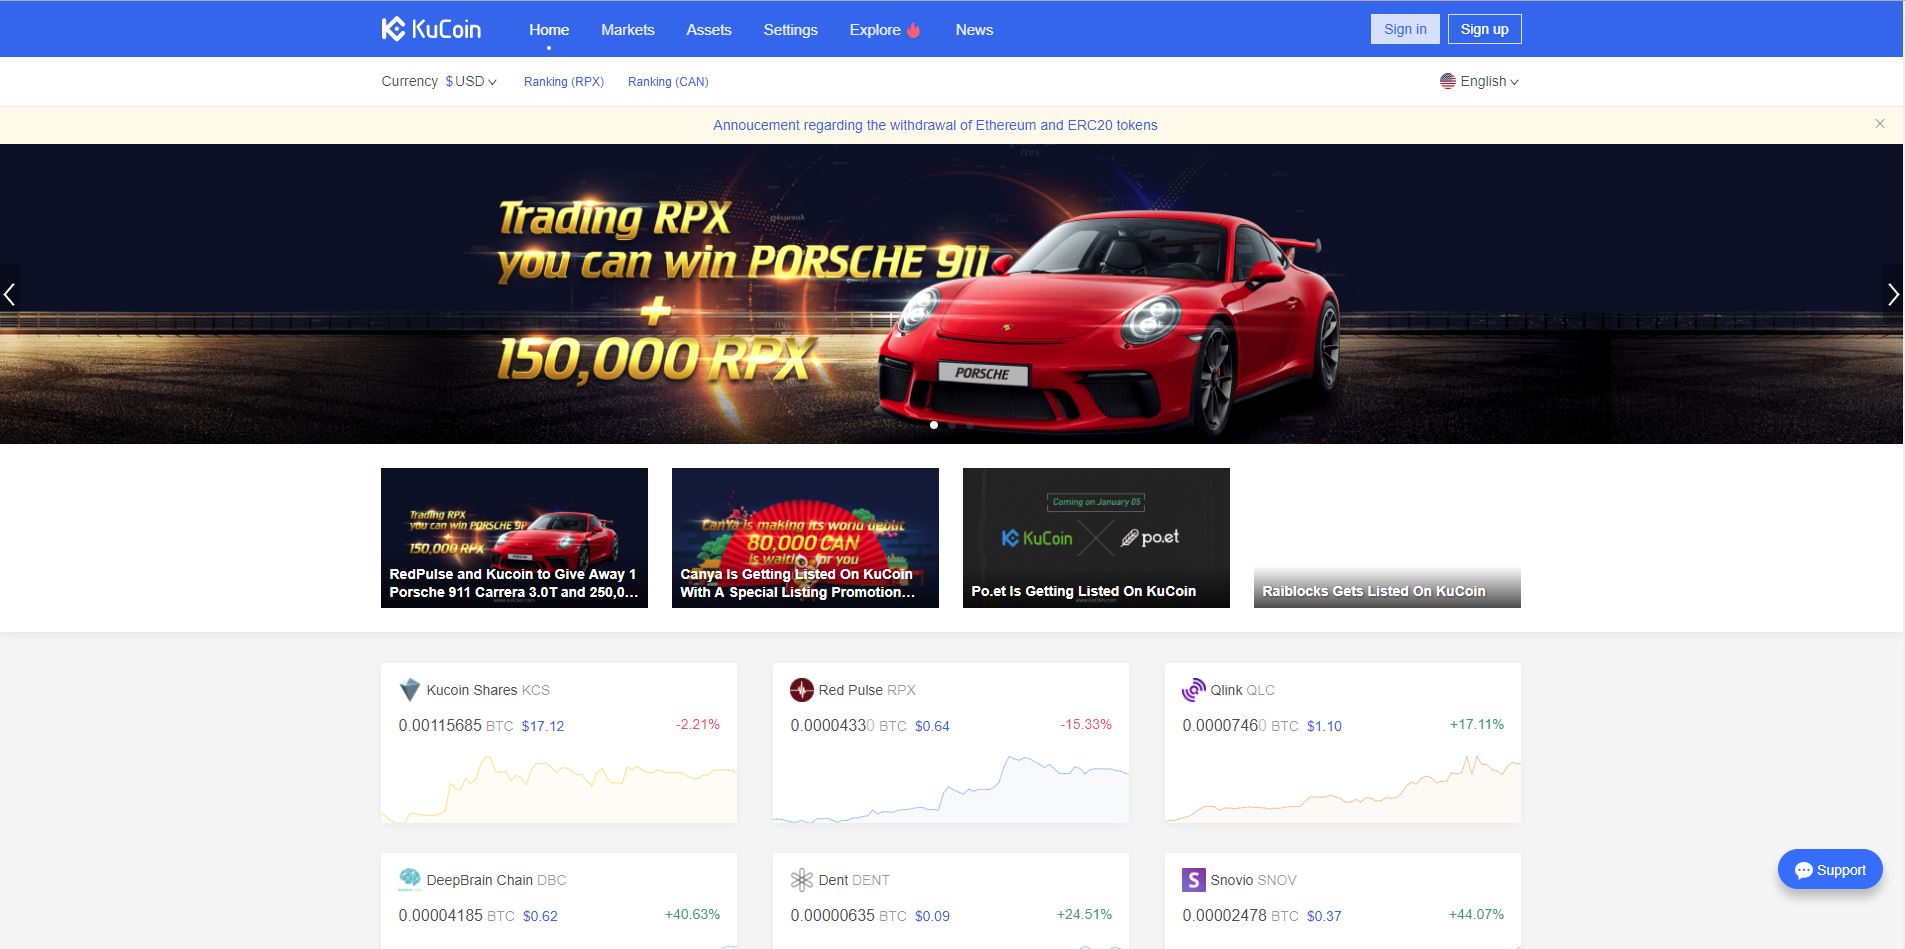The width and height of the screenshot is (1905, 949).
Task: Click the Kucoin Shares -2.21% change
Action: click(x=697, y=724)
